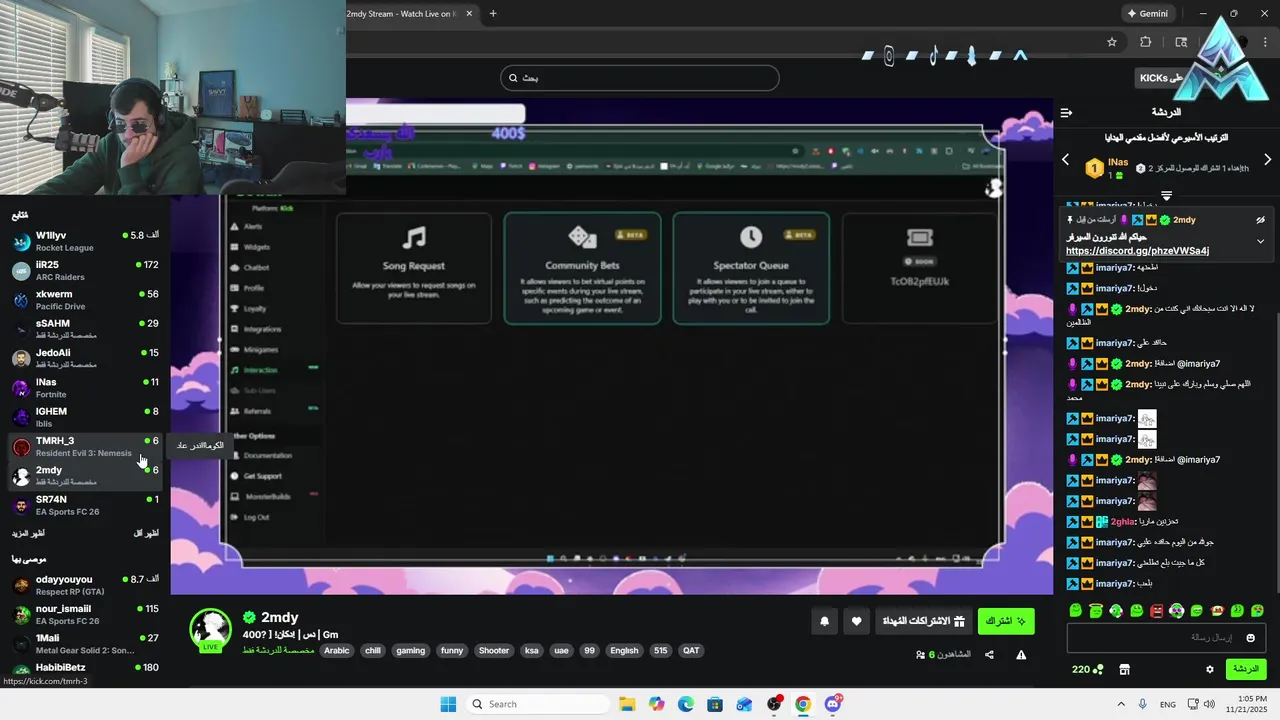
Task: Collapse the chat panel
Action: pyautogui.click(x=1066, y=112)
